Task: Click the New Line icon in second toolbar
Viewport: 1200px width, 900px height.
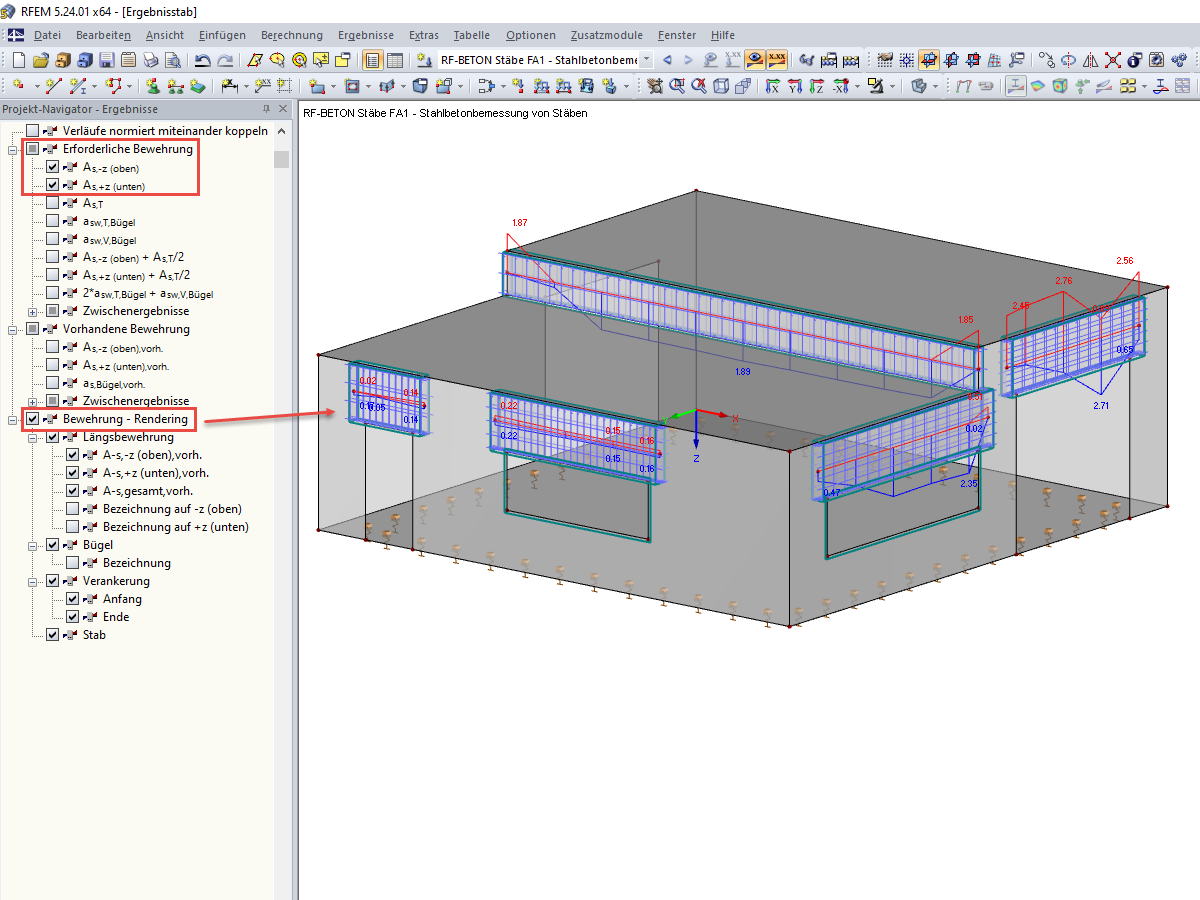Action: 54,86
